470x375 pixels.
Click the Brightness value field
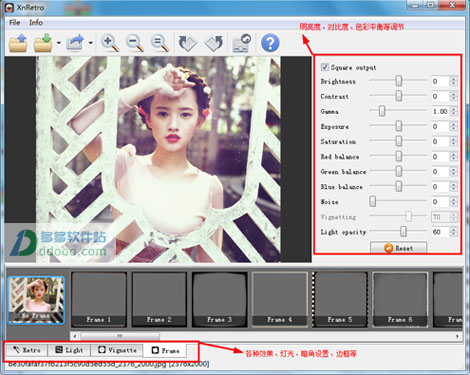click(x=440, y=81)
